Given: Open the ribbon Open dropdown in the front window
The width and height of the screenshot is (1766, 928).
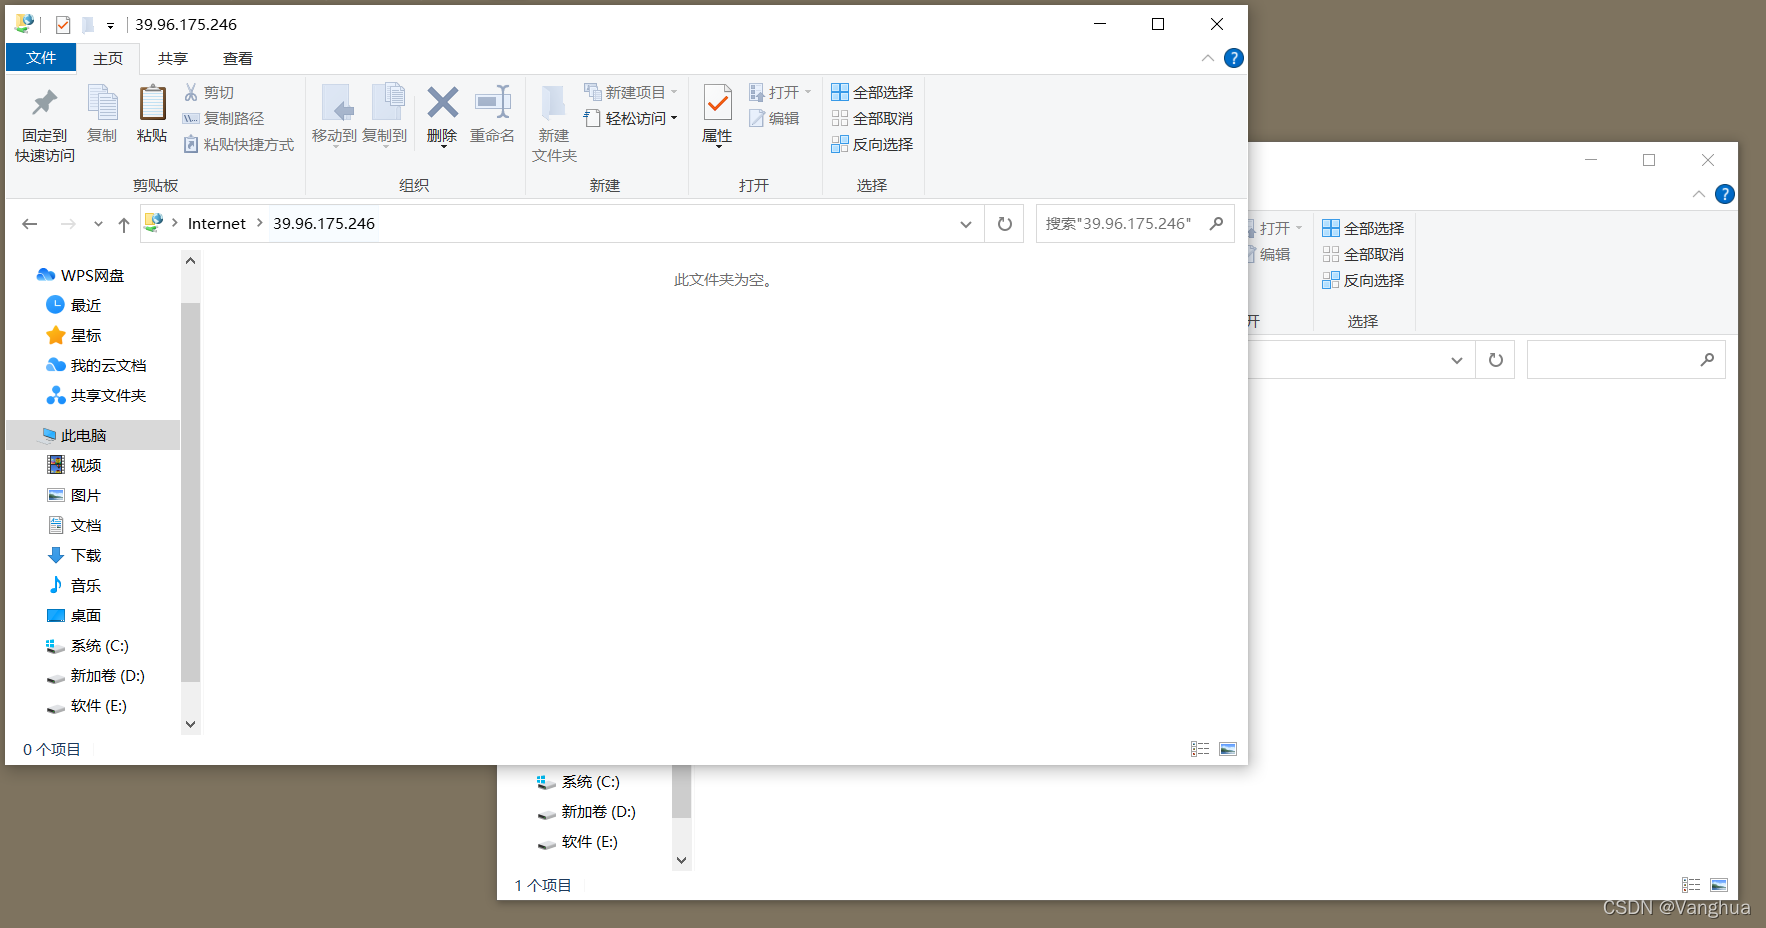Looking at the screenshot, I should pyautogui.click(x=780, y=92).
